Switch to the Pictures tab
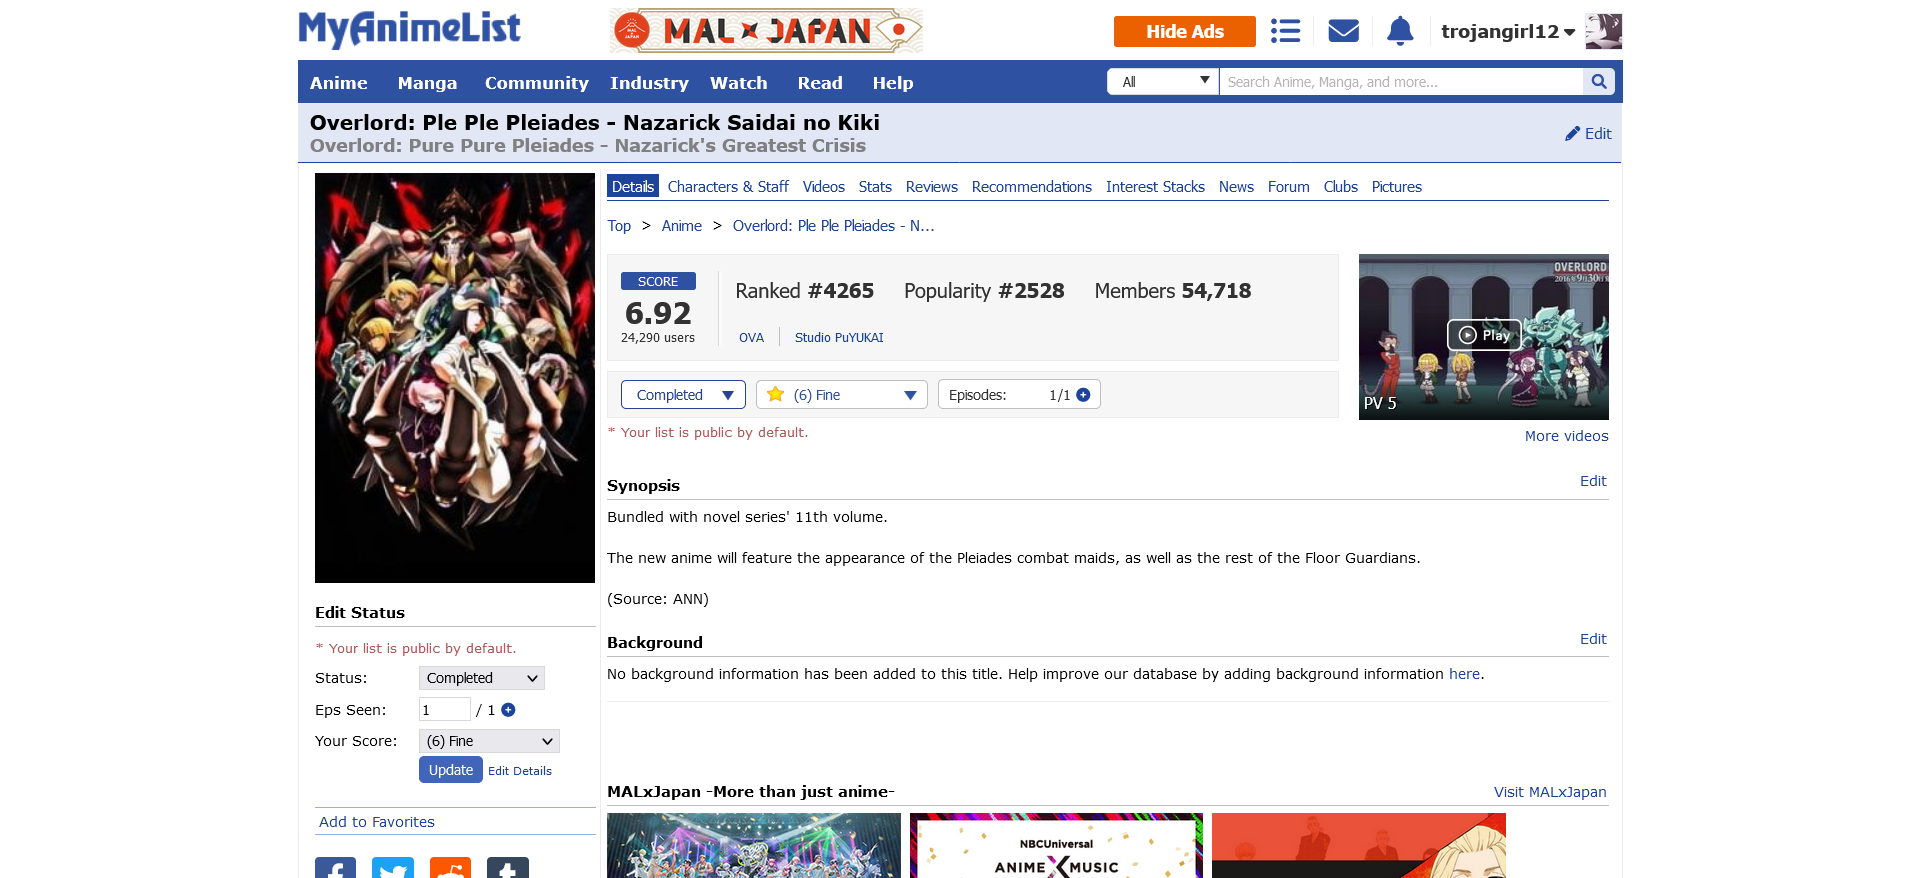This screenshot has width=1920, height=878. pos(1397,187)
